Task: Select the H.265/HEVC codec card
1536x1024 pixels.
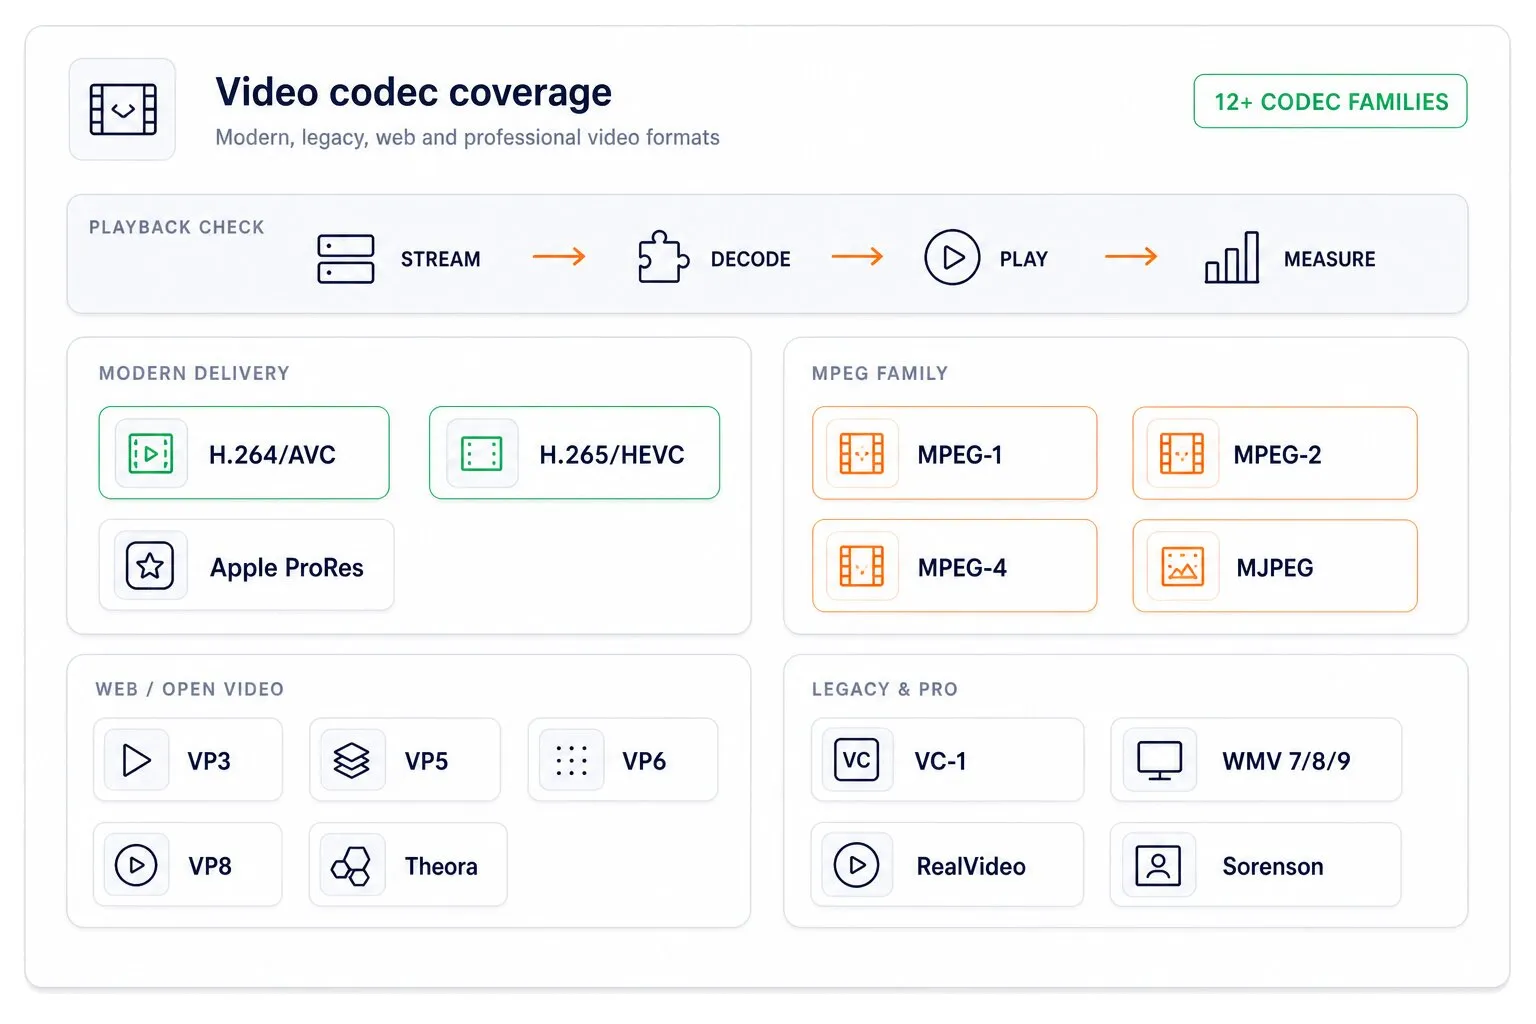Action: (x=574, y=453)
